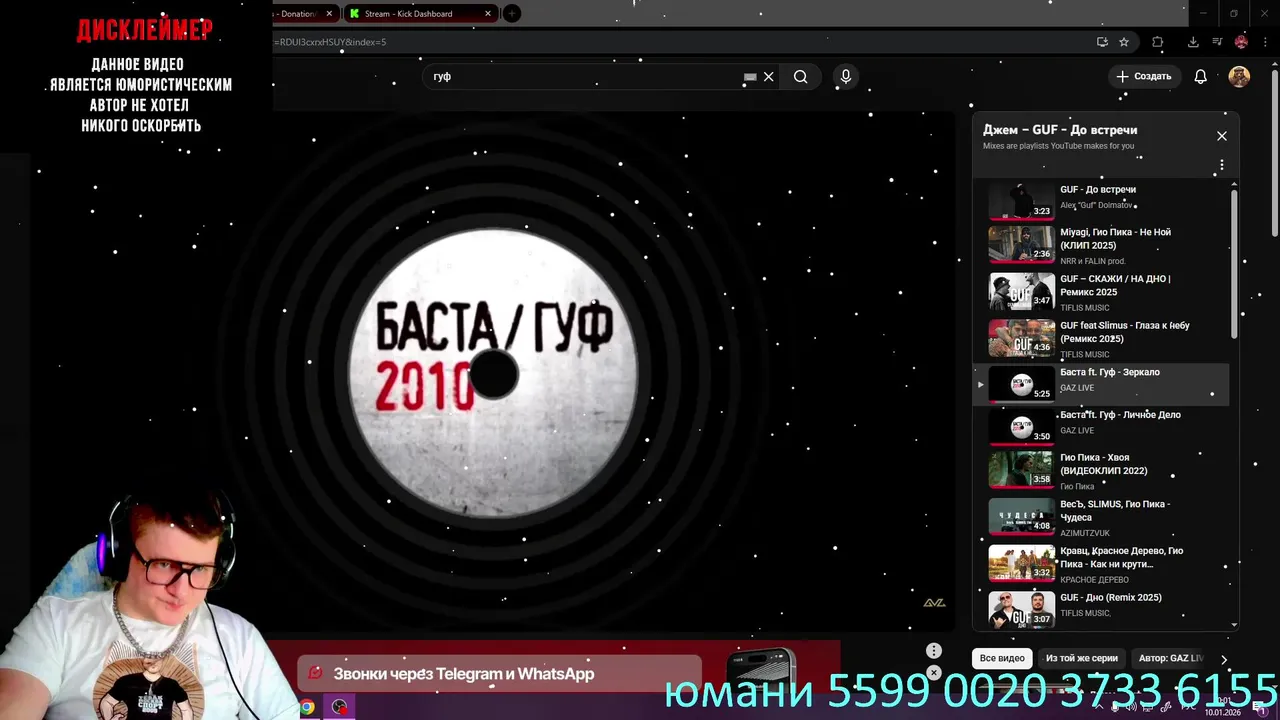Screen dimensions: 1280x720
Task: Bookmark the page with the star icon
Action: [1124, 42]
